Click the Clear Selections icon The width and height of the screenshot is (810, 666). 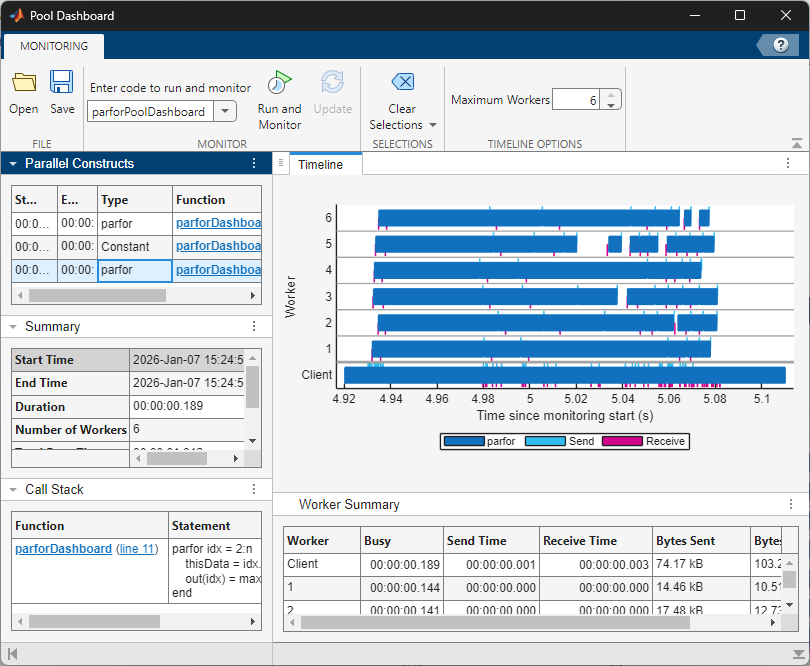(x=402, y=82)
